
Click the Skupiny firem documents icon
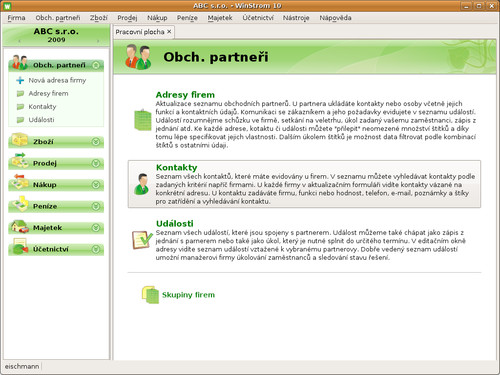point(150,295)
